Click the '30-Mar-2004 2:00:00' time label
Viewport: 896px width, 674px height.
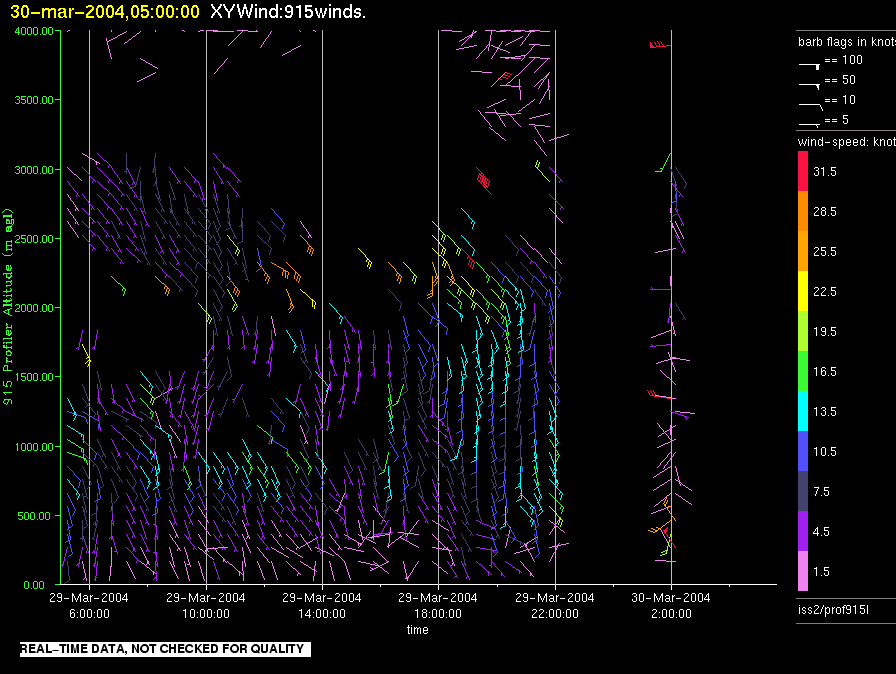(x=671, y=605)
